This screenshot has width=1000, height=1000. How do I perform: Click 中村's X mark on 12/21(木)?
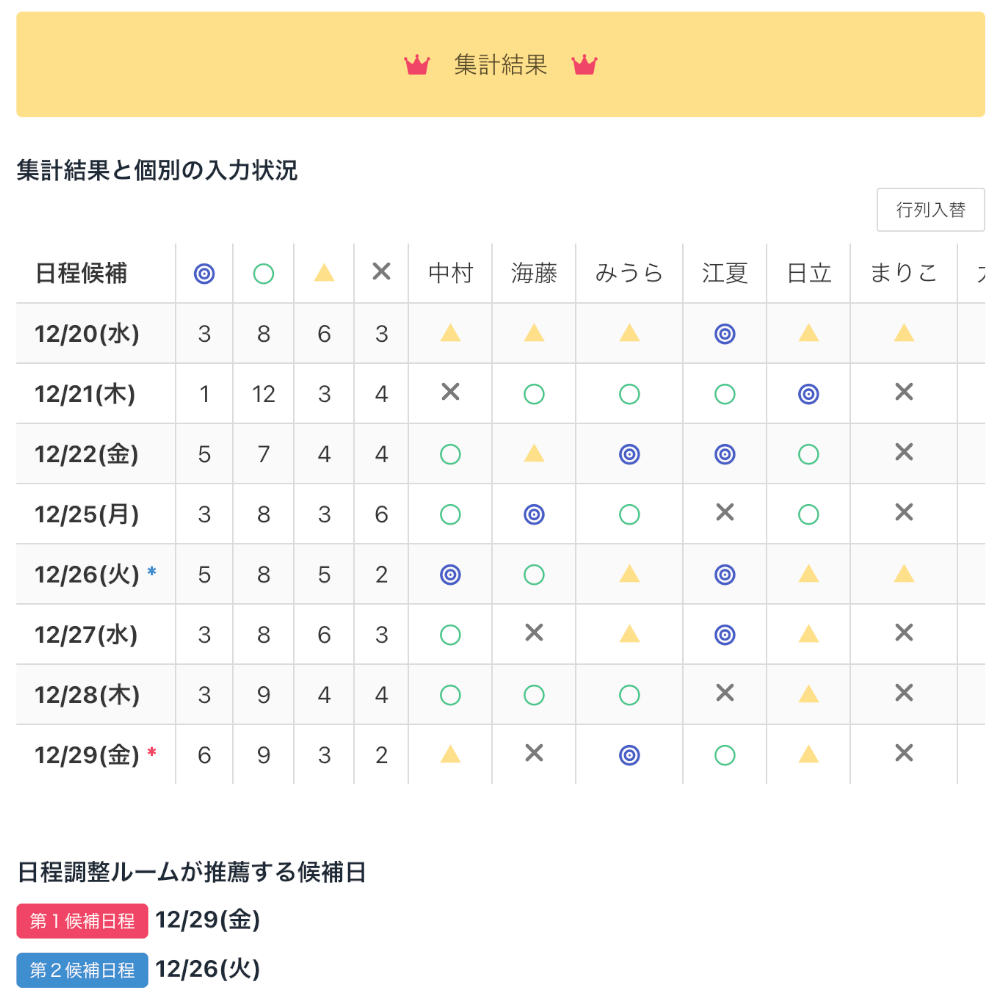(x=450, y=393)
